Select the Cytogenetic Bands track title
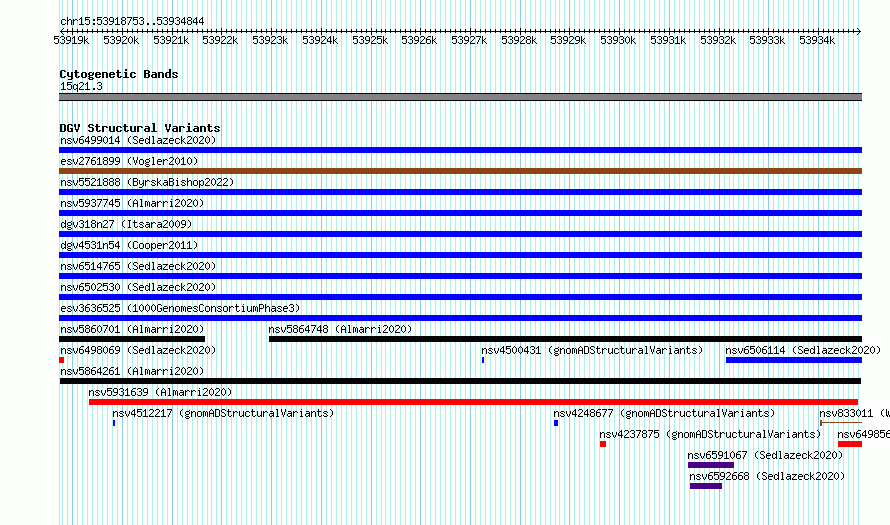 pos(119,74)
